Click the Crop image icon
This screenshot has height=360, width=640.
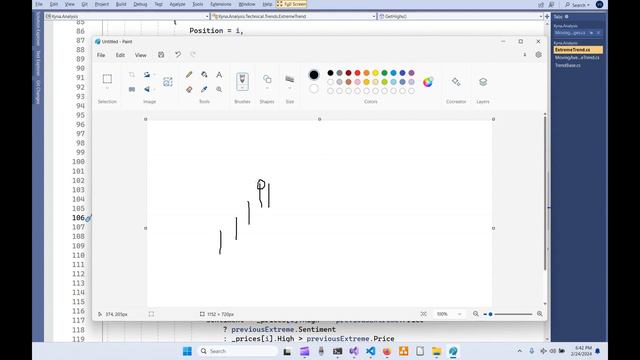tap(132, 75)
